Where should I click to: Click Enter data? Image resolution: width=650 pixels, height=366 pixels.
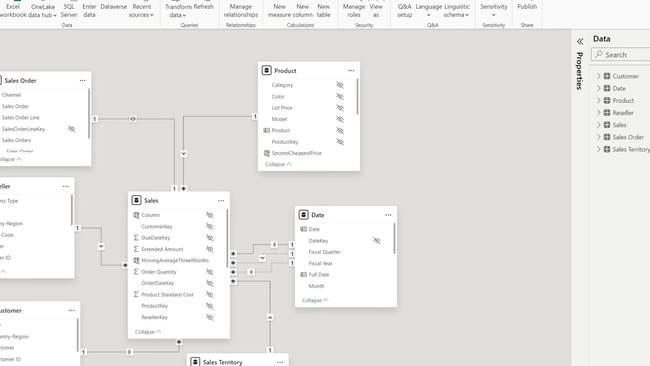[x=89, y=10]
